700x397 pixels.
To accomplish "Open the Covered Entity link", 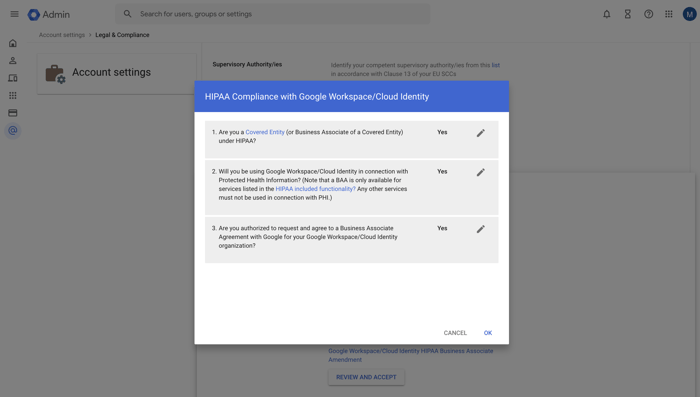I will [x=265, y=132].
